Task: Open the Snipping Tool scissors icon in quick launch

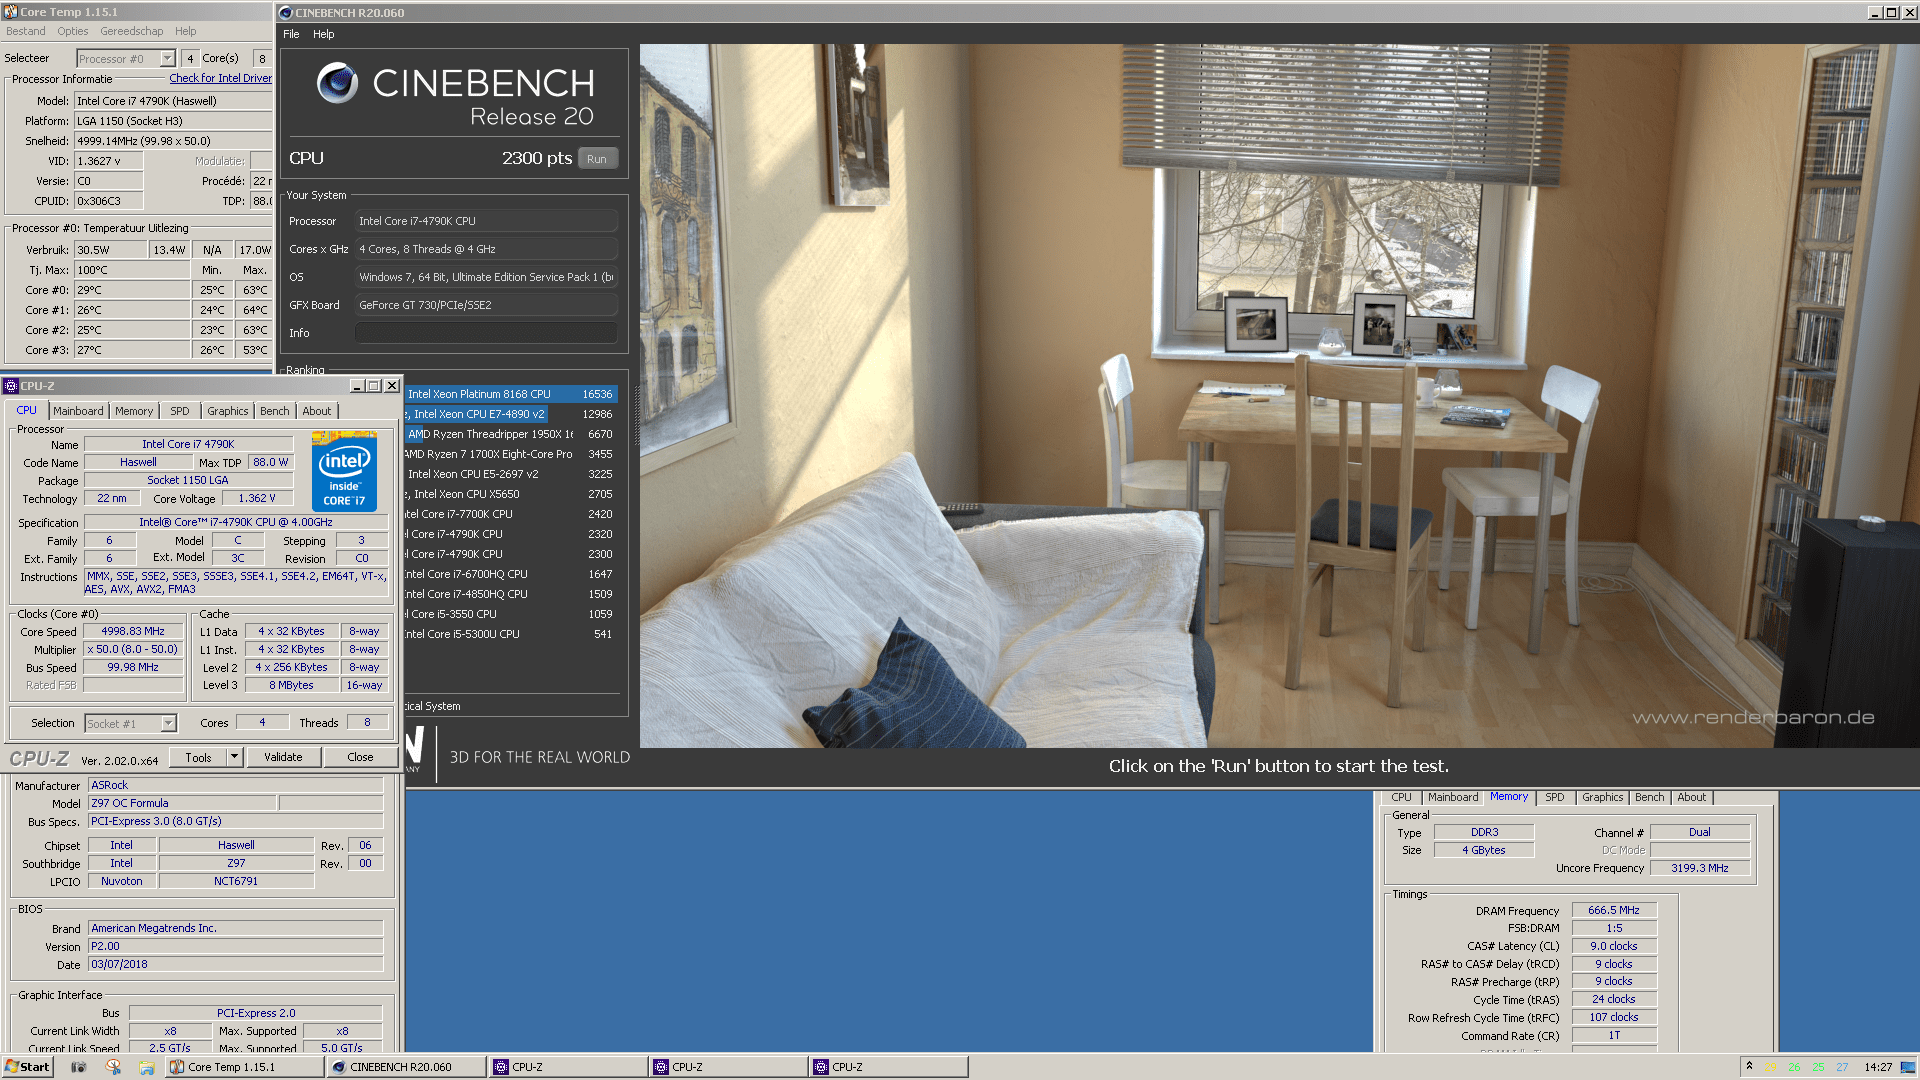Action: point(113,1067)
